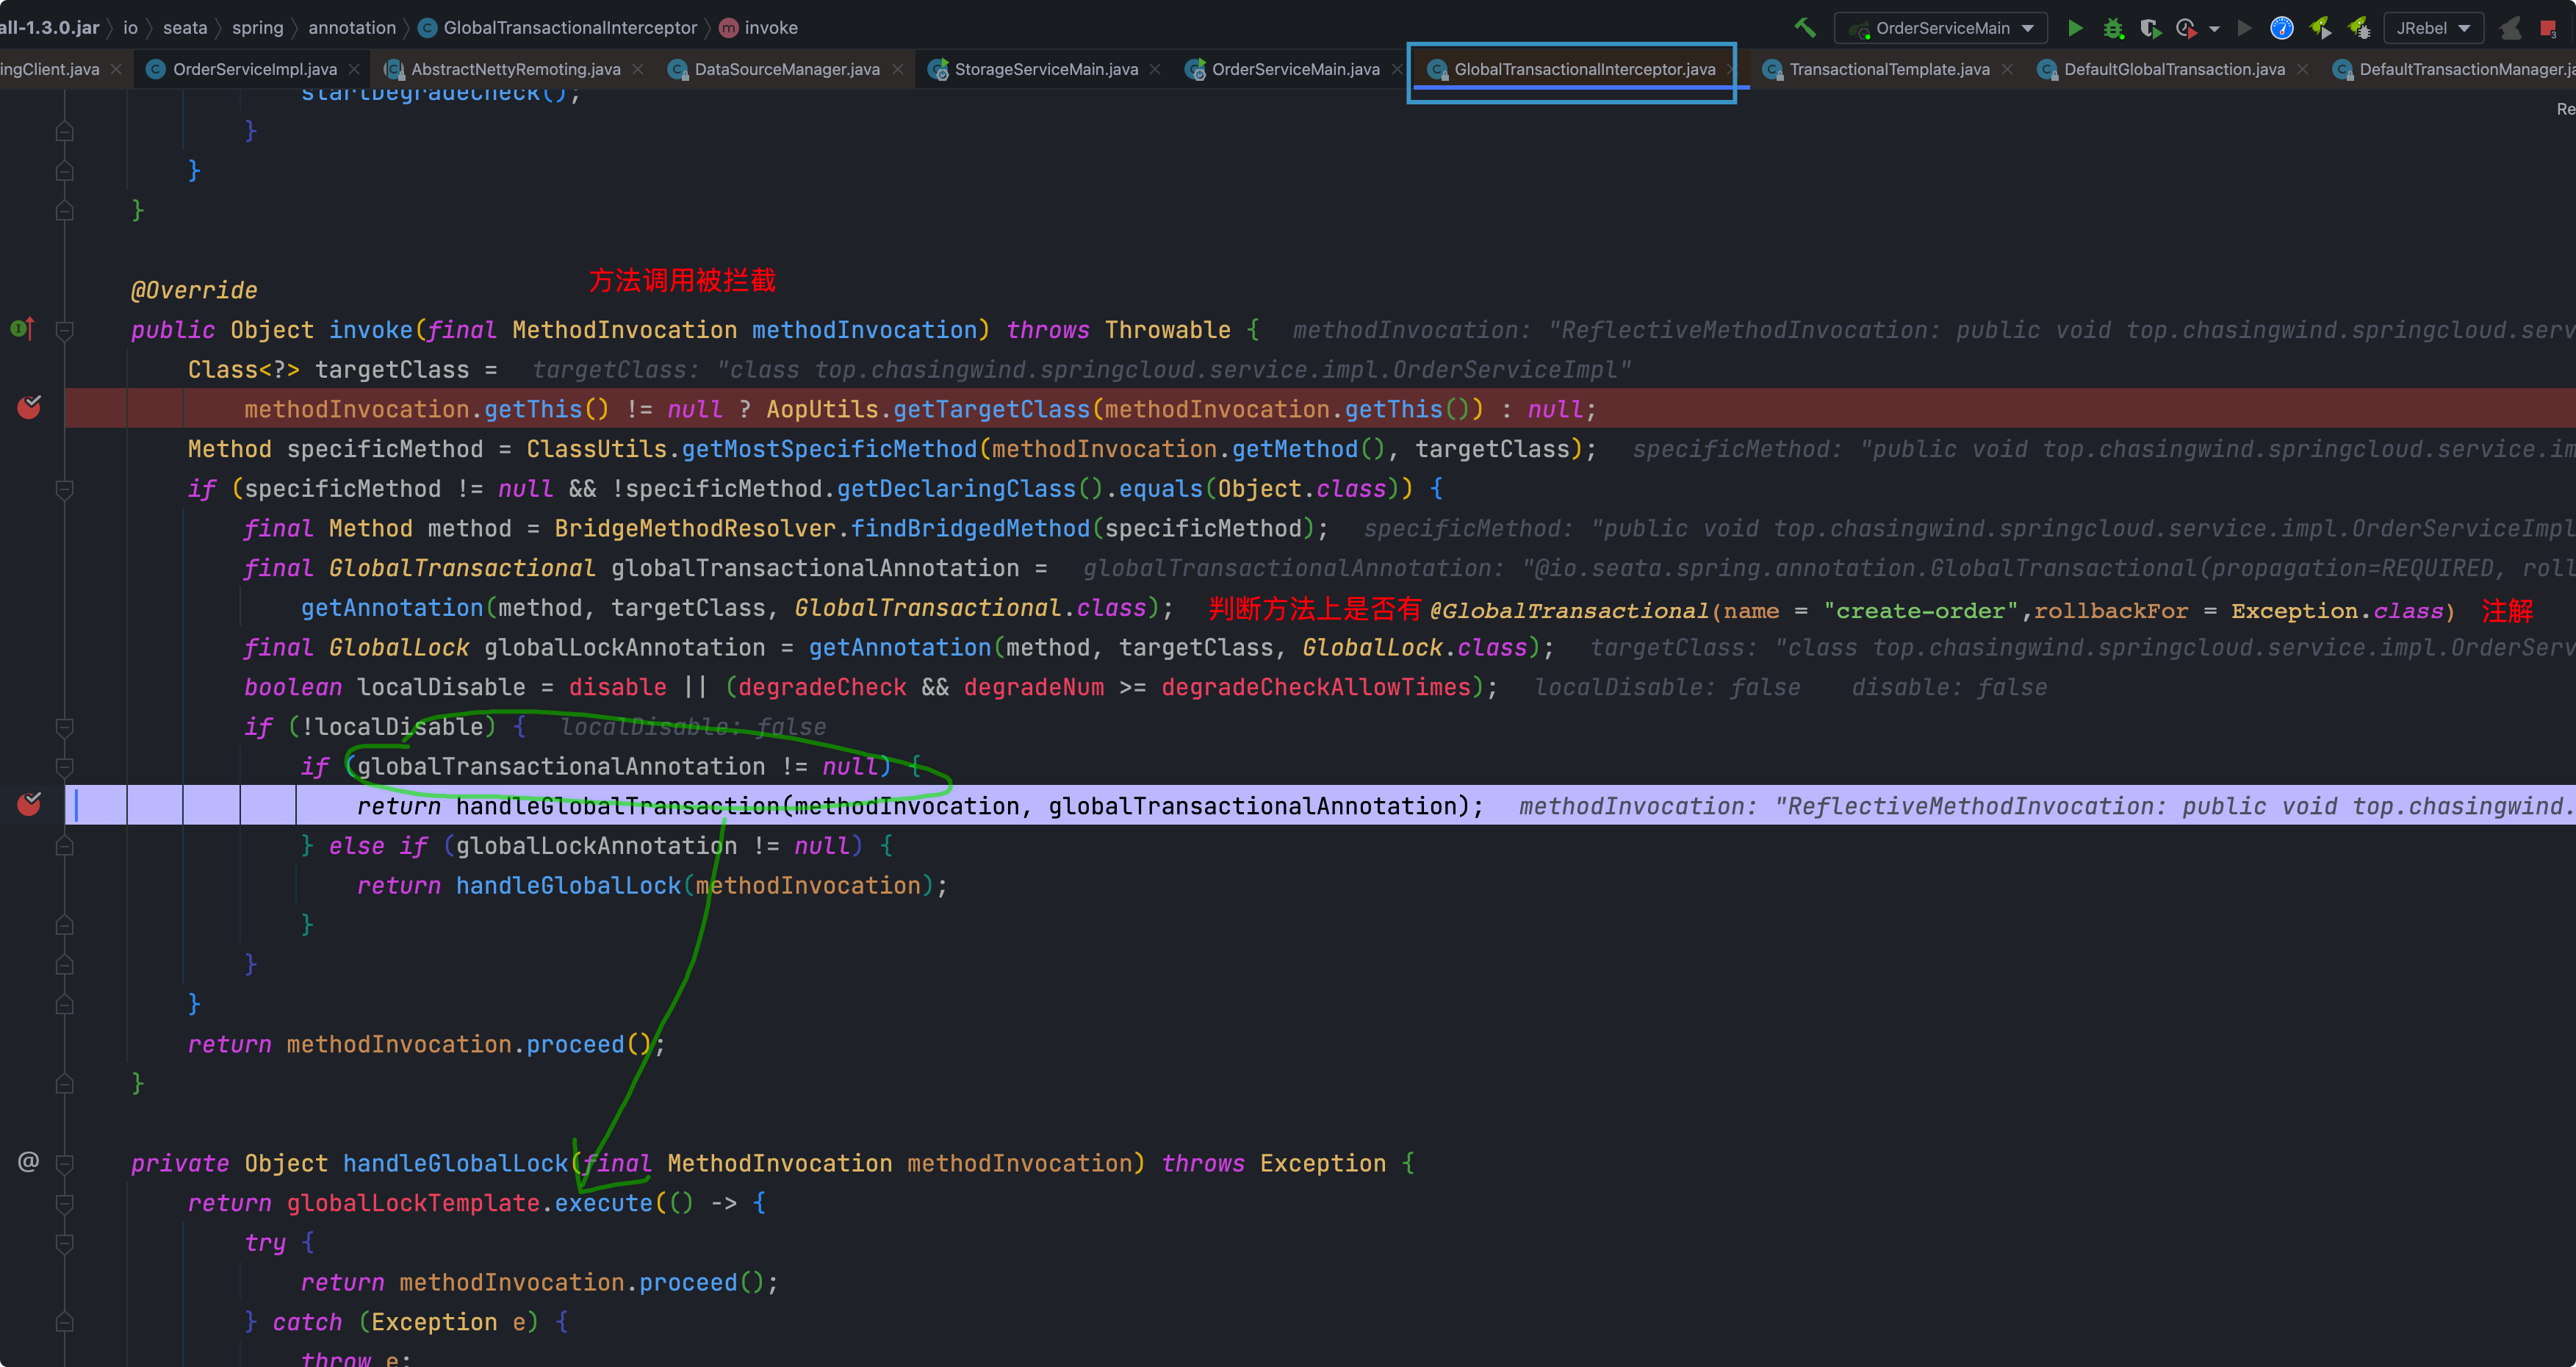Close the OrderServiceImpl.java tab
2576x1367 pixels.
click(354, 69)
